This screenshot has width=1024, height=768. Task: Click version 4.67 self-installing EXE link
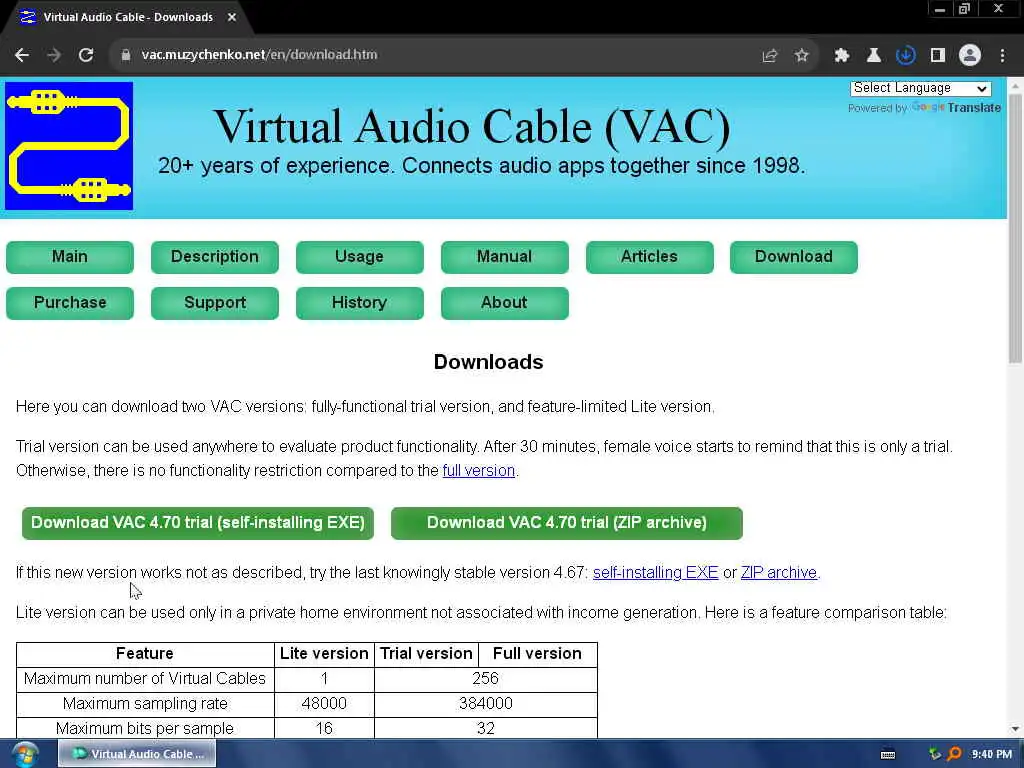[x=656, y=573]
